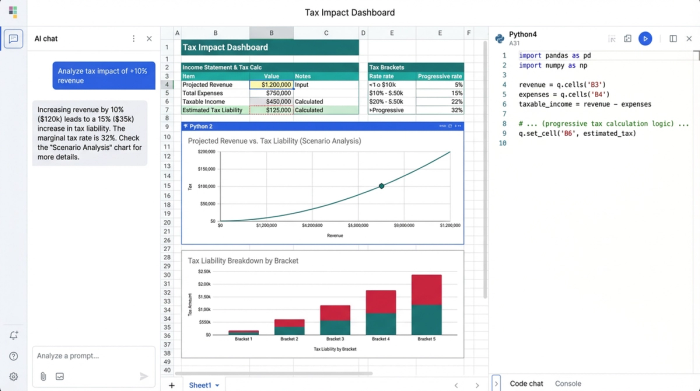Select the 5% progressive rate cell
Image resolution: width=700 pixels, height=391 pixels.
click(x=440, y=84)
